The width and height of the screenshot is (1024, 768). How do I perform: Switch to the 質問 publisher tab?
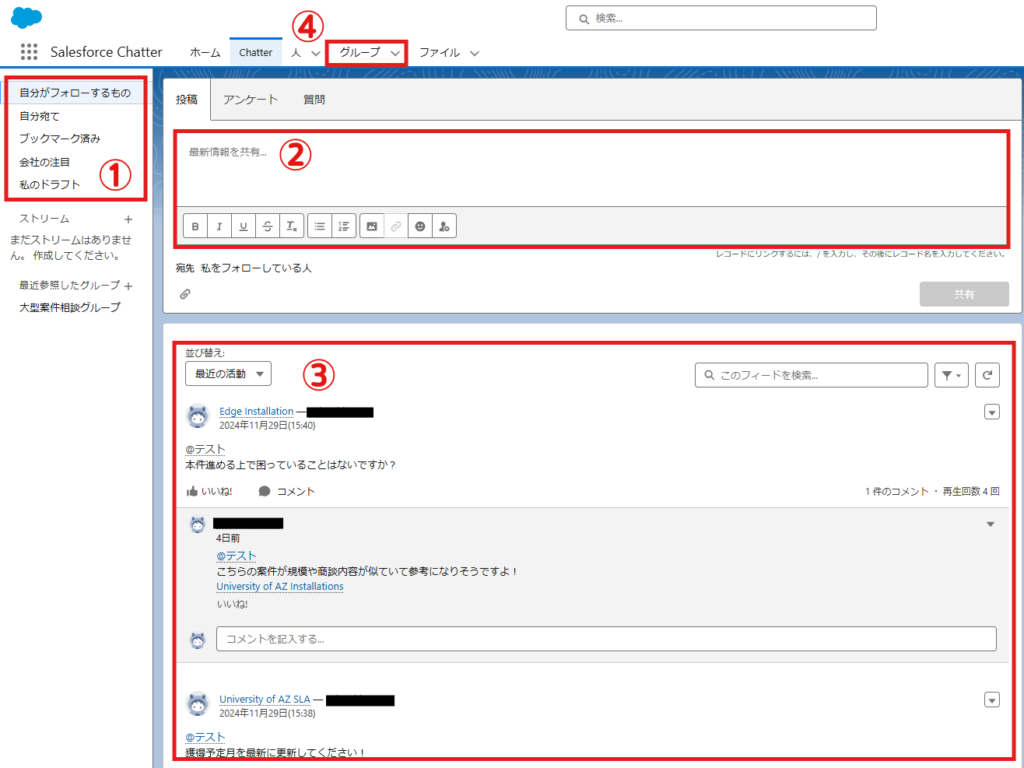click(x=314, y=99)
